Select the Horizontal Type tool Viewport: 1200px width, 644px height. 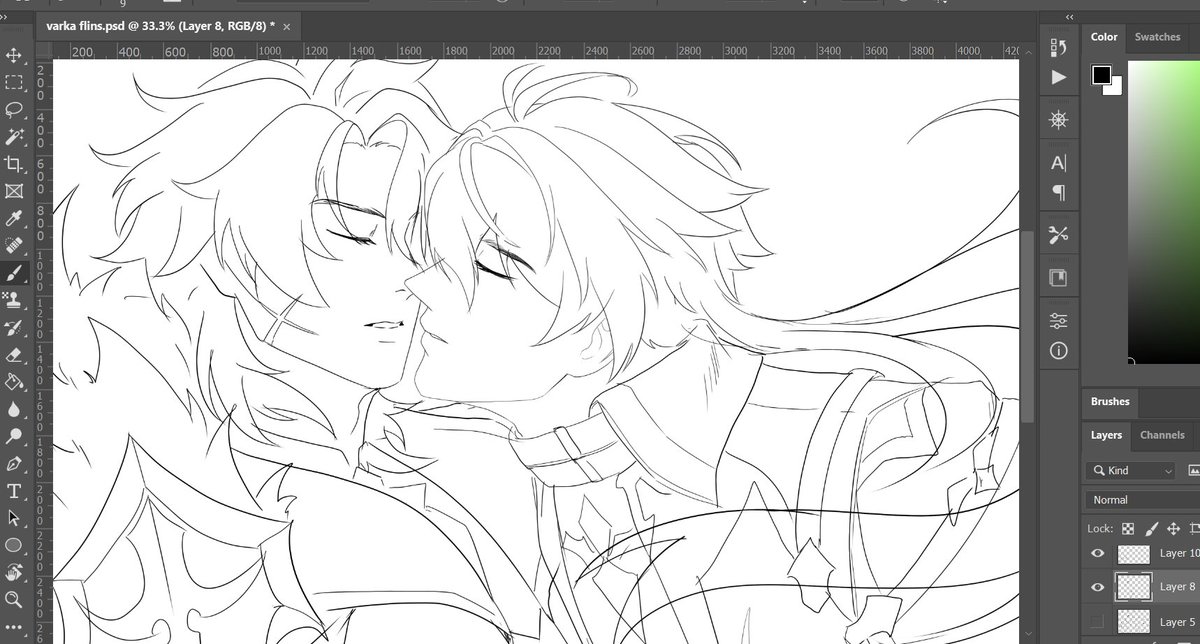(x=14, y=490)
